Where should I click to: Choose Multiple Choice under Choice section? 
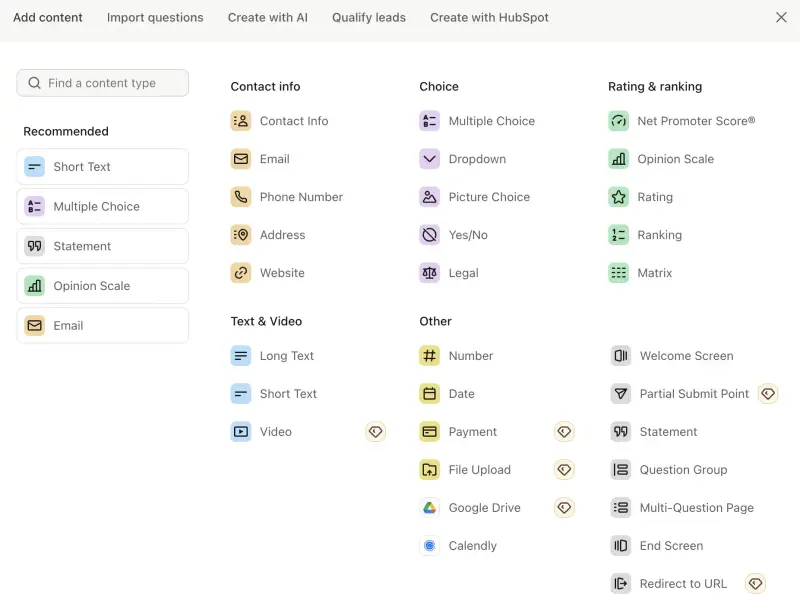click(x=478, y=121)
